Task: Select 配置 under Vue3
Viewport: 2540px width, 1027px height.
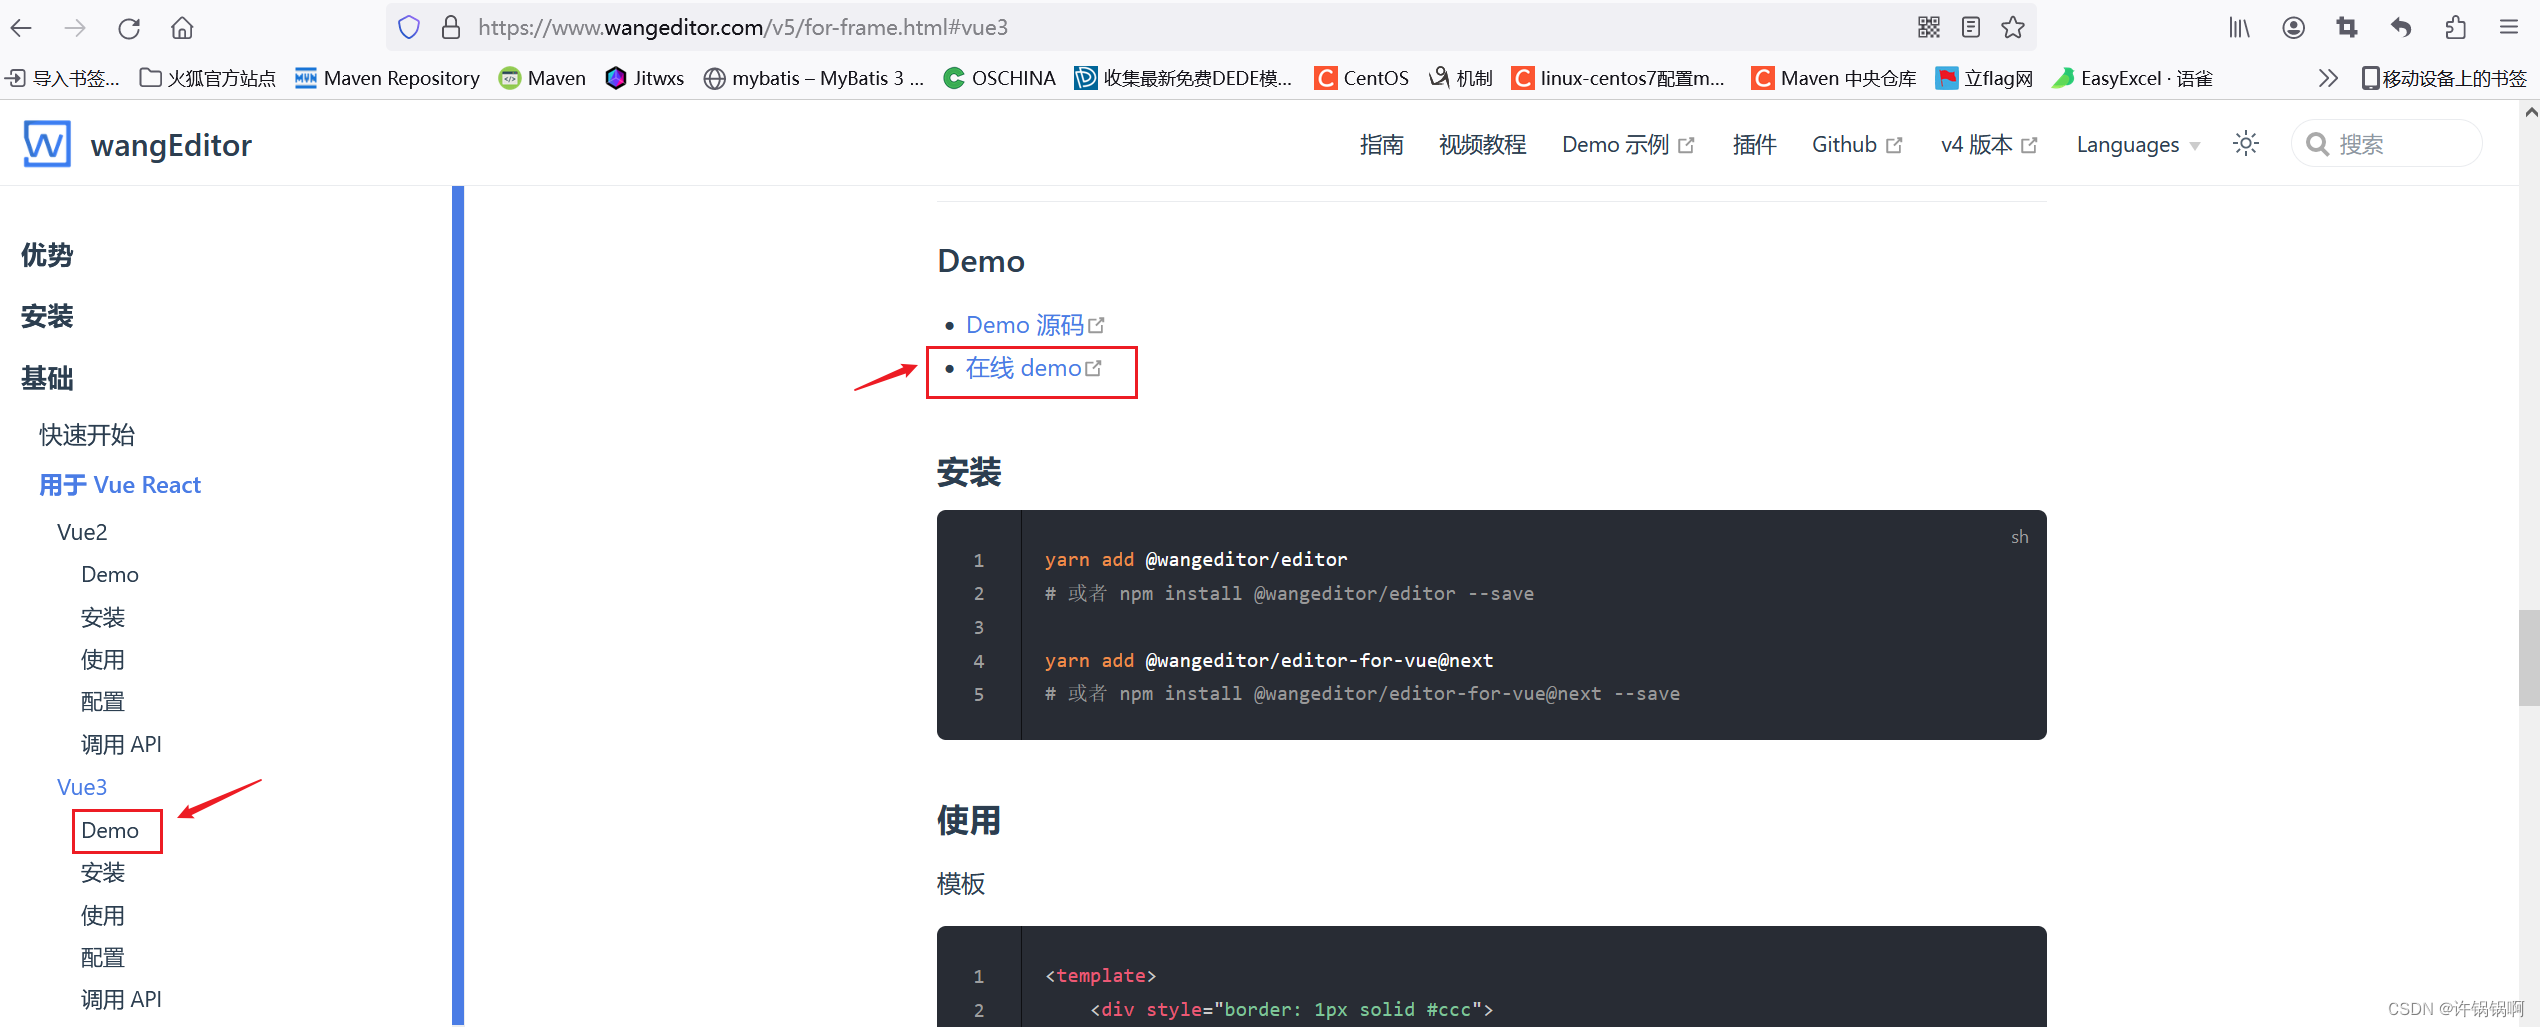Action: (103, 957)
